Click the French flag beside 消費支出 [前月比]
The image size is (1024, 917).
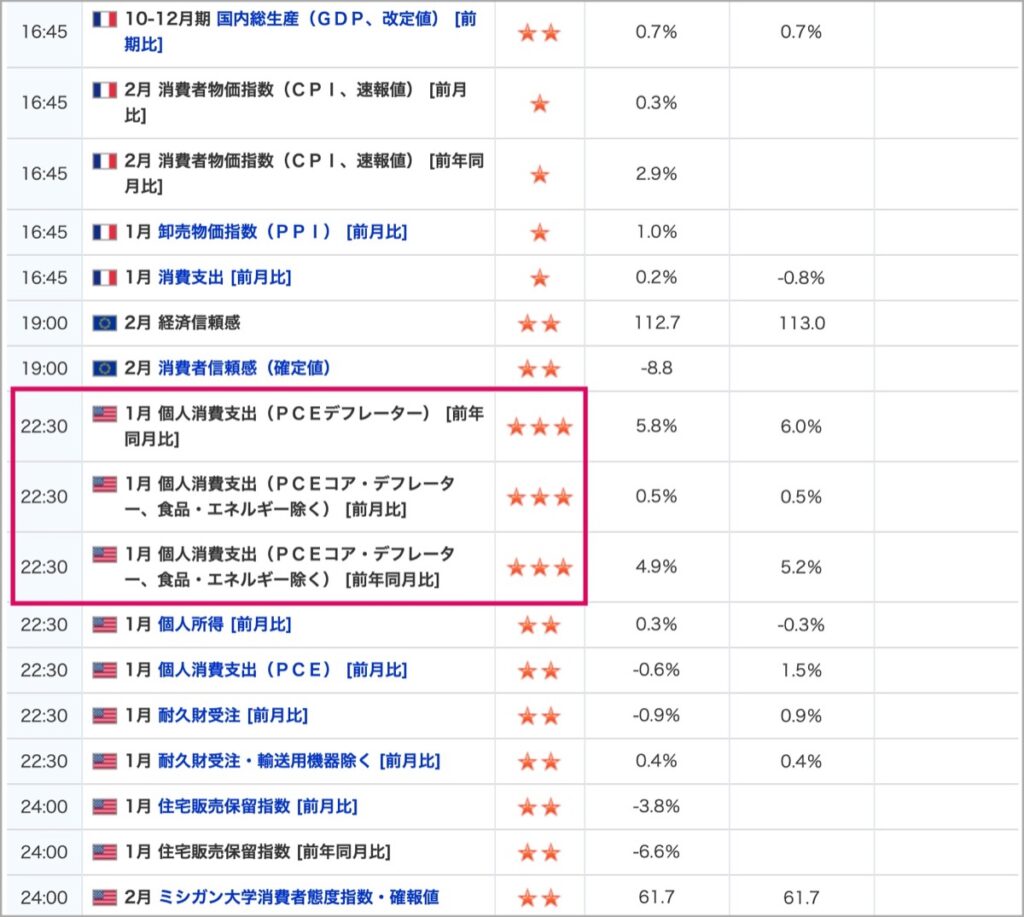(x=104, y=278)
